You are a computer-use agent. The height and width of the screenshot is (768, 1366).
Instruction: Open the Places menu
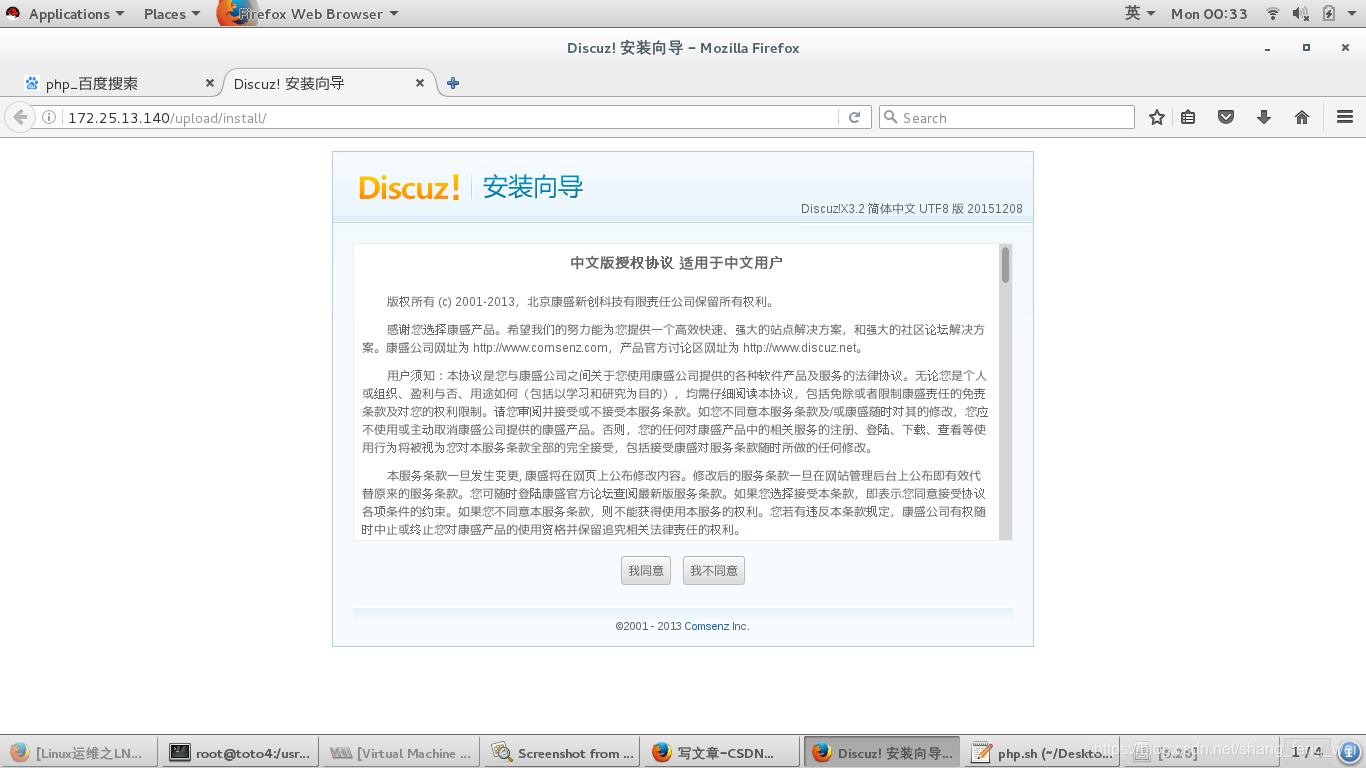(171, 14)
